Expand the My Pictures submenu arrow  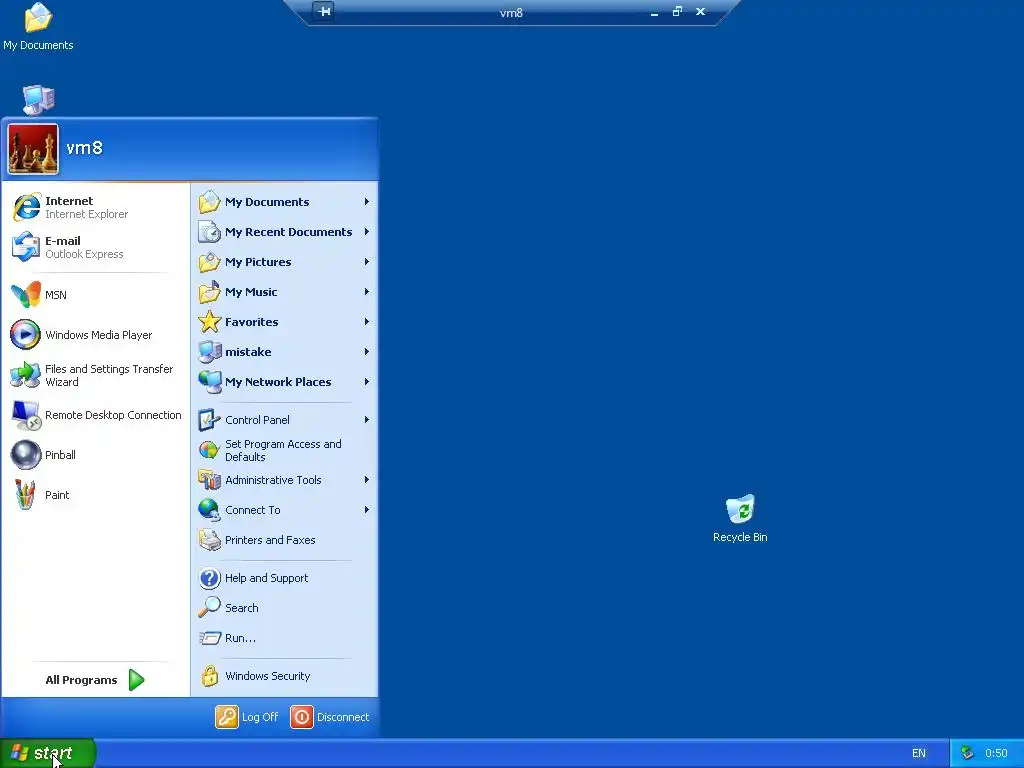coord(366,262)
